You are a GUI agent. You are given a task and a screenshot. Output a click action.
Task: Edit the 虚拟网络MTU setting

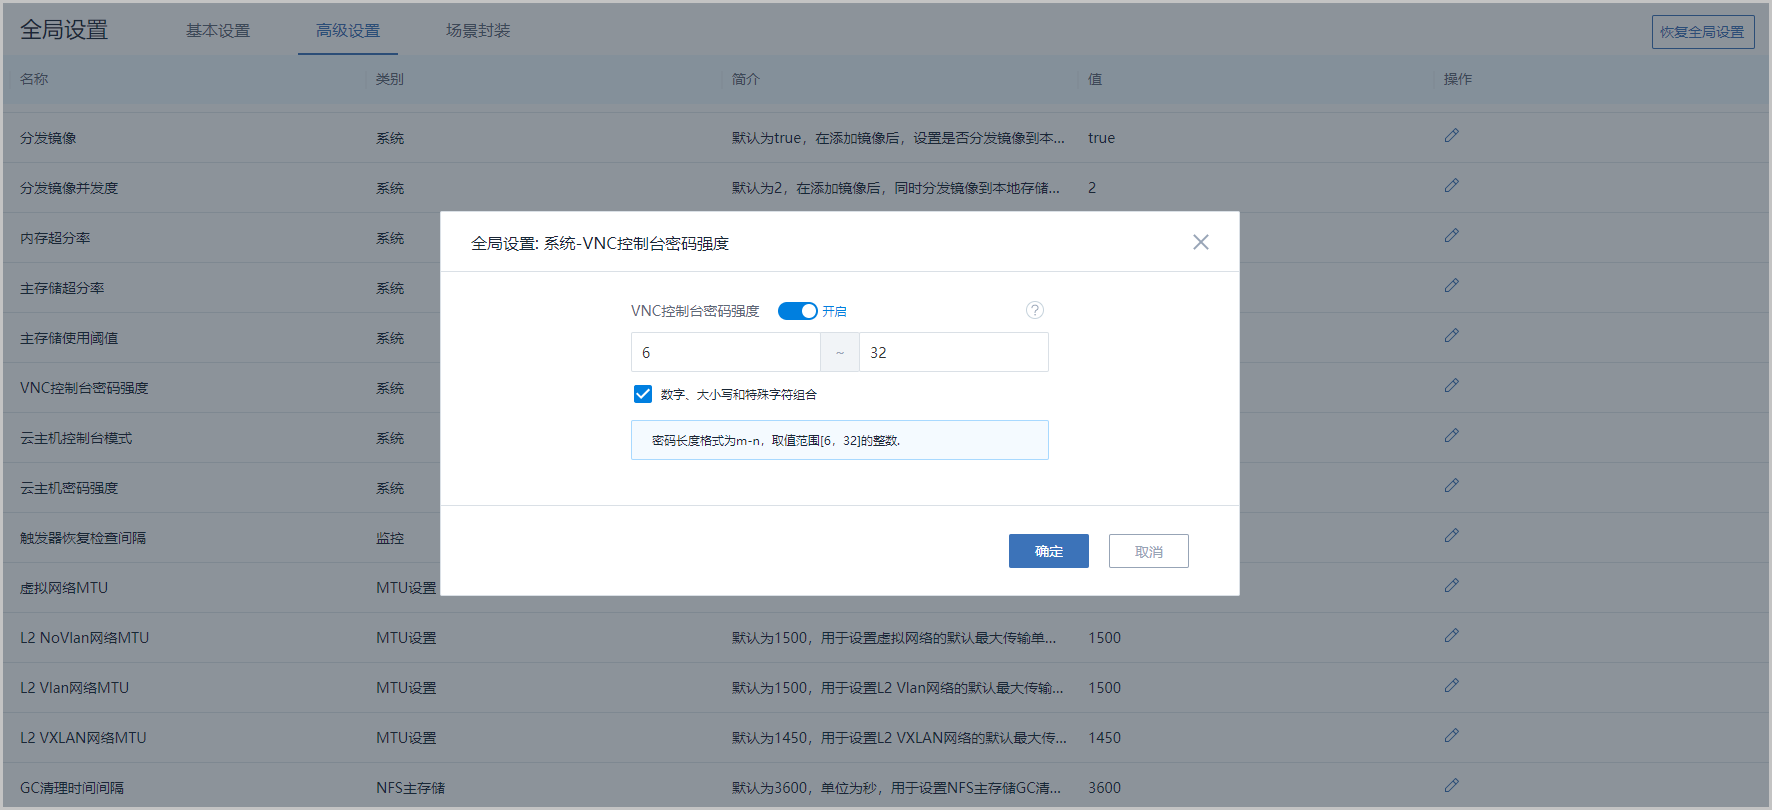pyautogui.click(x=1451, y=585)
